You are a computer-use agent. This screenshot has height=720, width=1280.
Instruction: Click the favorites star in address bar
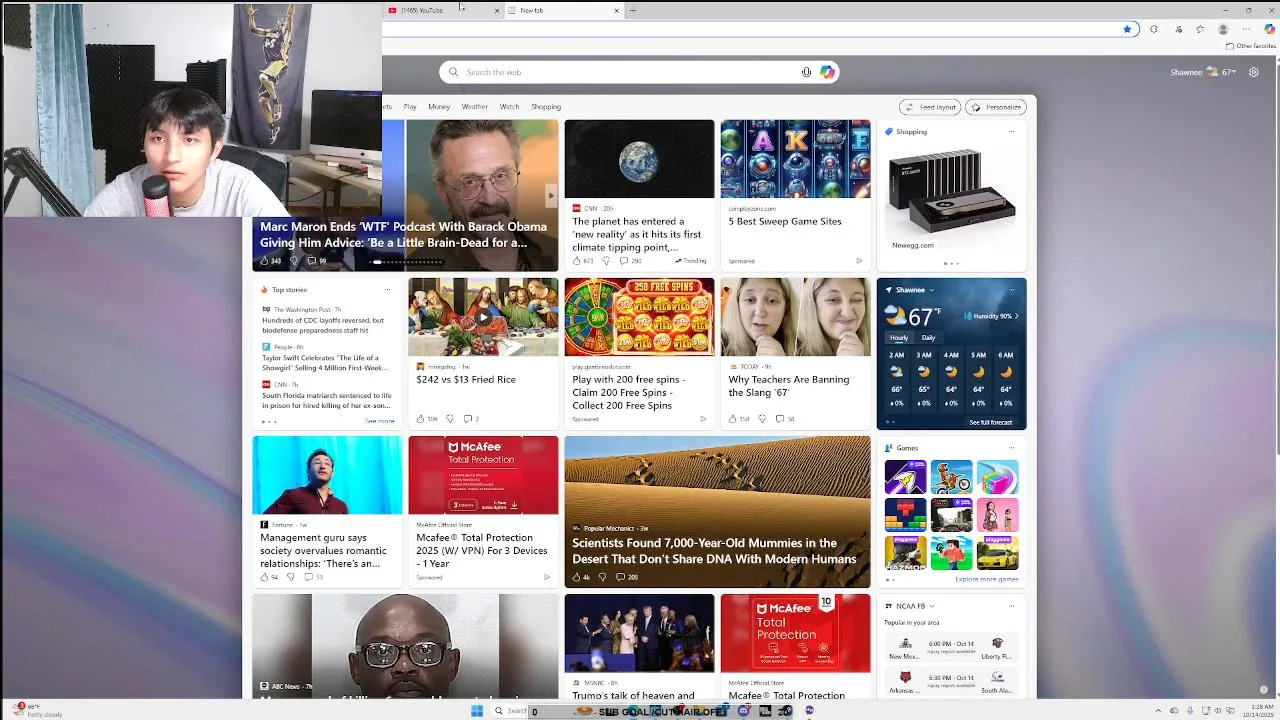[x=1127, y=29]
